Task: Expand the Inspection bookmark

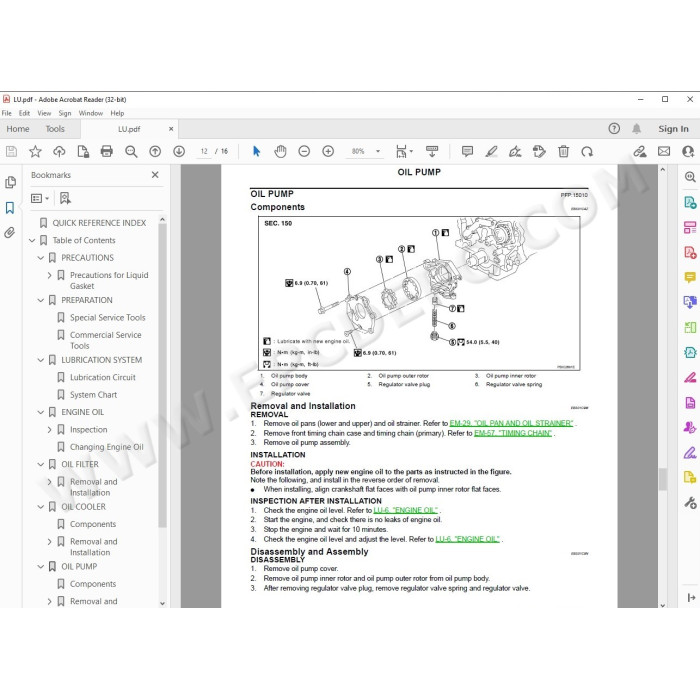Action: coord(50,429)
